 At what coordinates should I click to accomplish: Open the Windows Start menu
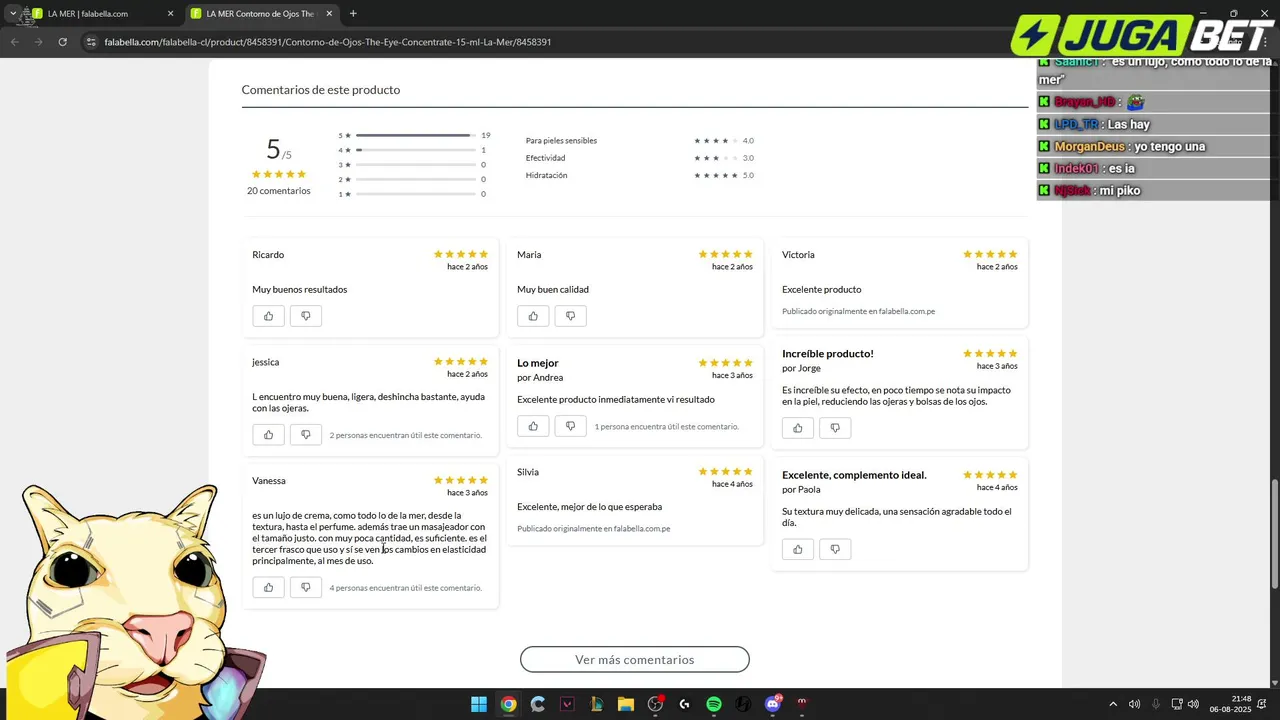point(479,704)
